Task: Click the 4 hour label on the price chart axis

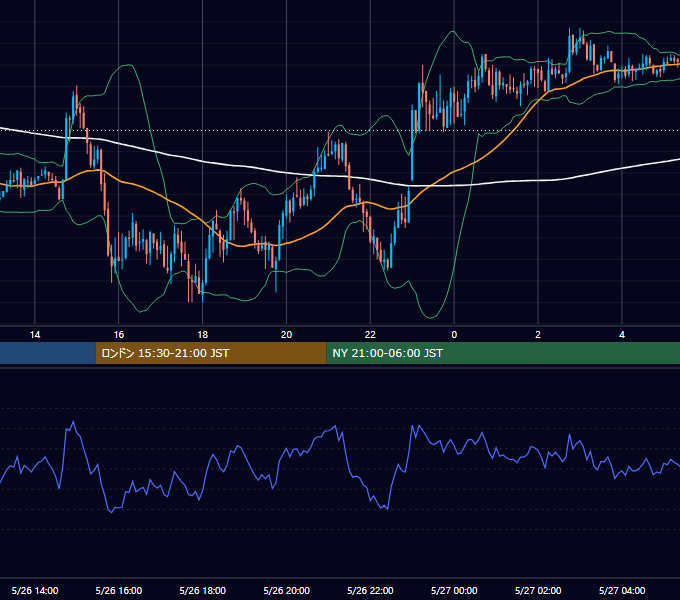Action: point(622,335)
